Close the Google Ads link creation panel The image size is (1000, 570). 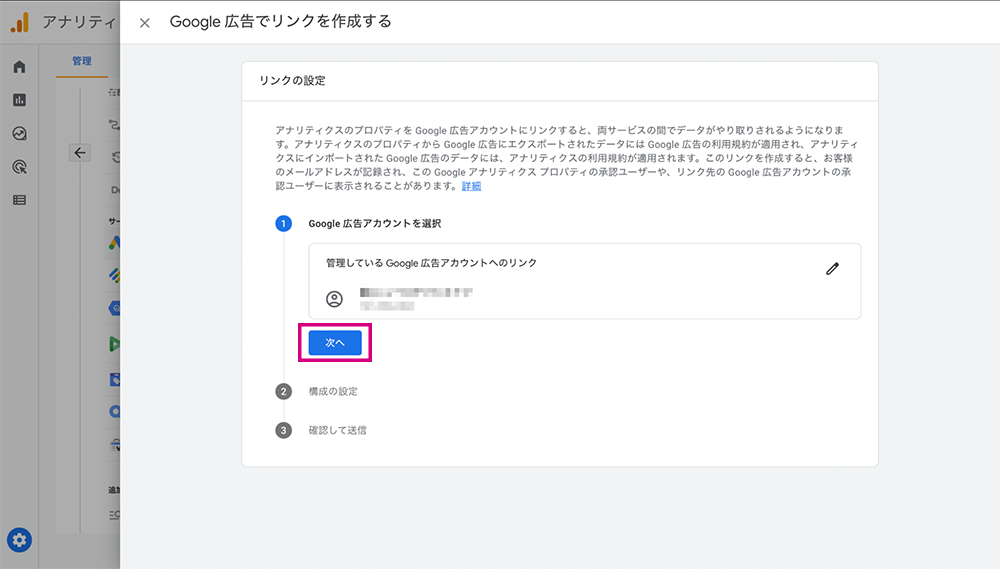(x=145, y=23)
